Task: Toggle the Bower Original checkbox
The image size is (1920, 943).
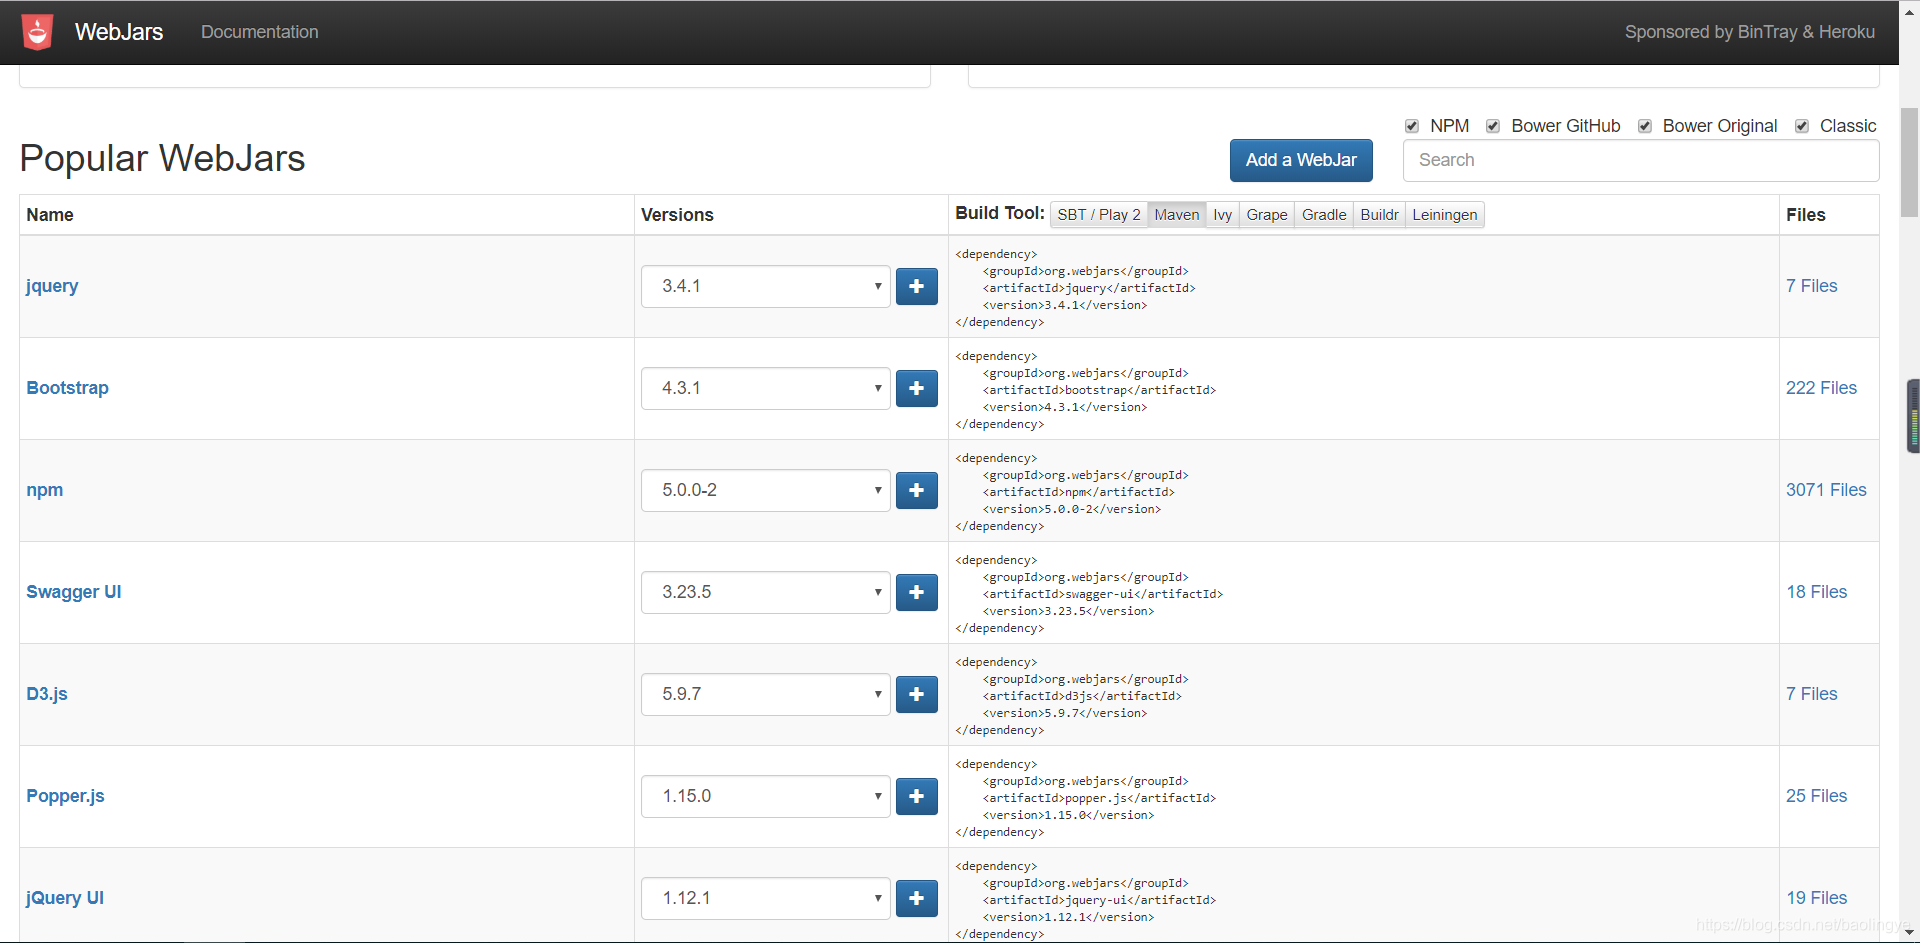Action: [x=1644, y=126]
